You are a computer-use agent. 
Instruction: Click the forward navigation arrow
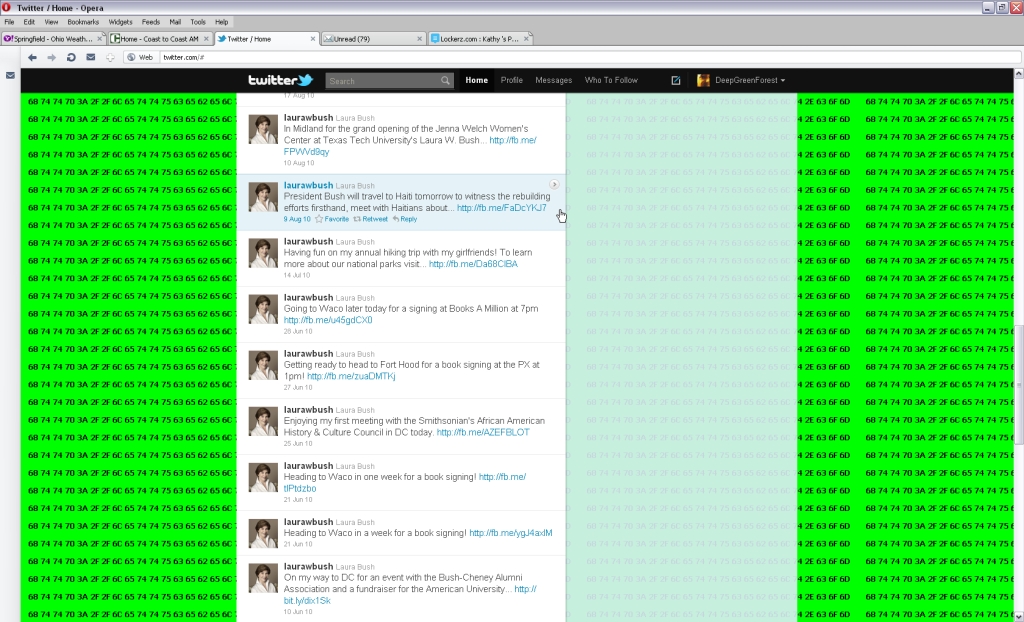click(52, 57)
